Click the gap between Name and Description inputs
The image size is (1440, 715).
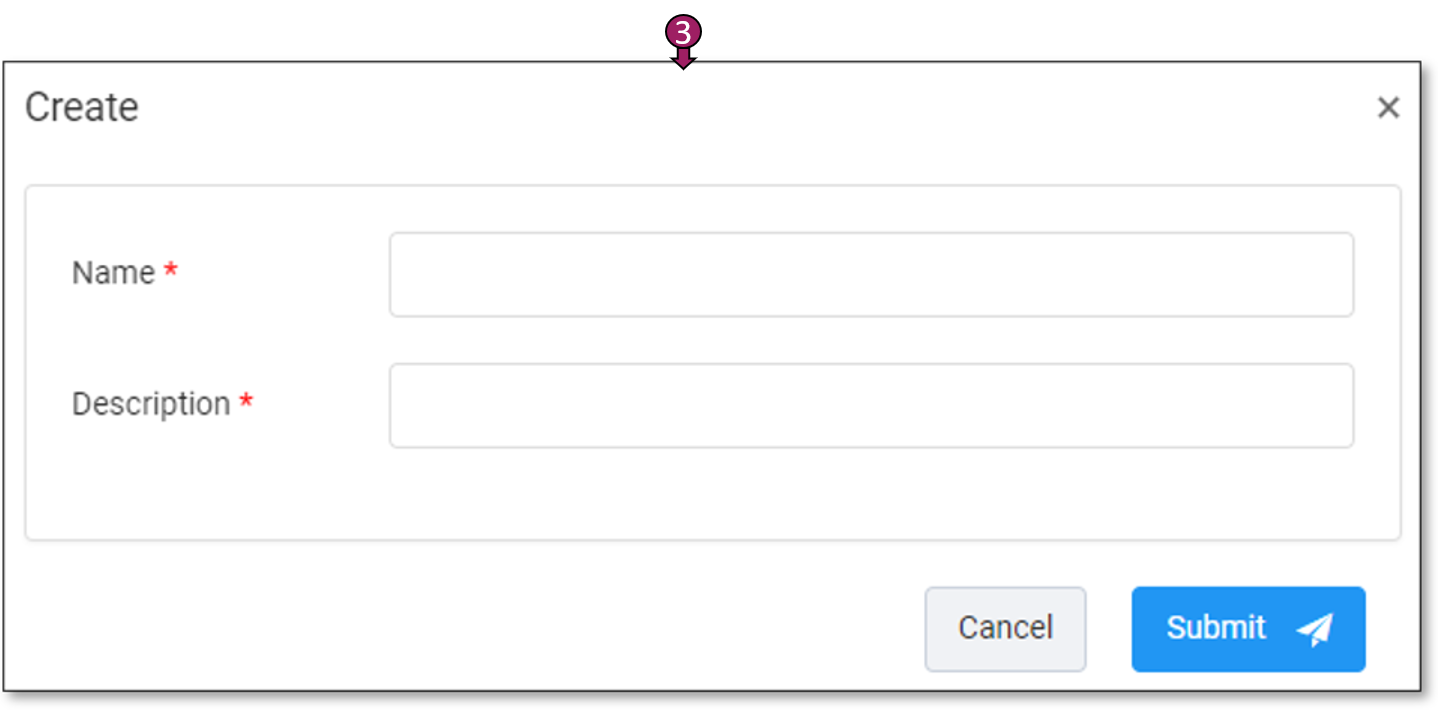(x=870, y=340)
